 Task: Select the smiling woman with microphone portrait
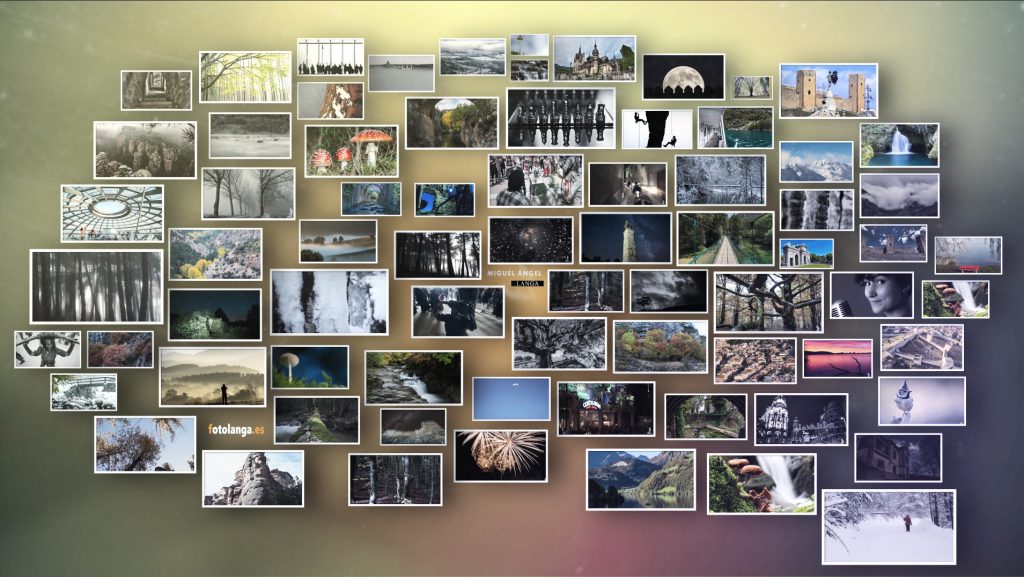tap(871, 295)
